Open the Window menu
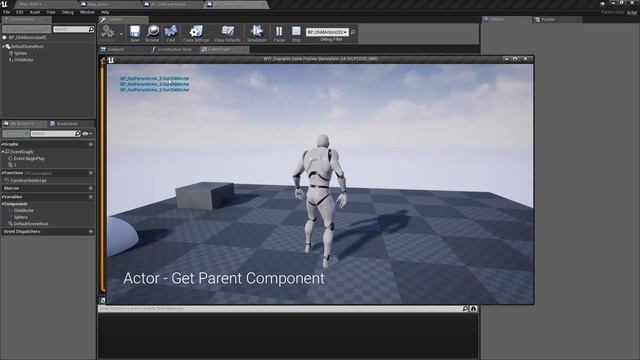The image size is (640, 360). 87,12
